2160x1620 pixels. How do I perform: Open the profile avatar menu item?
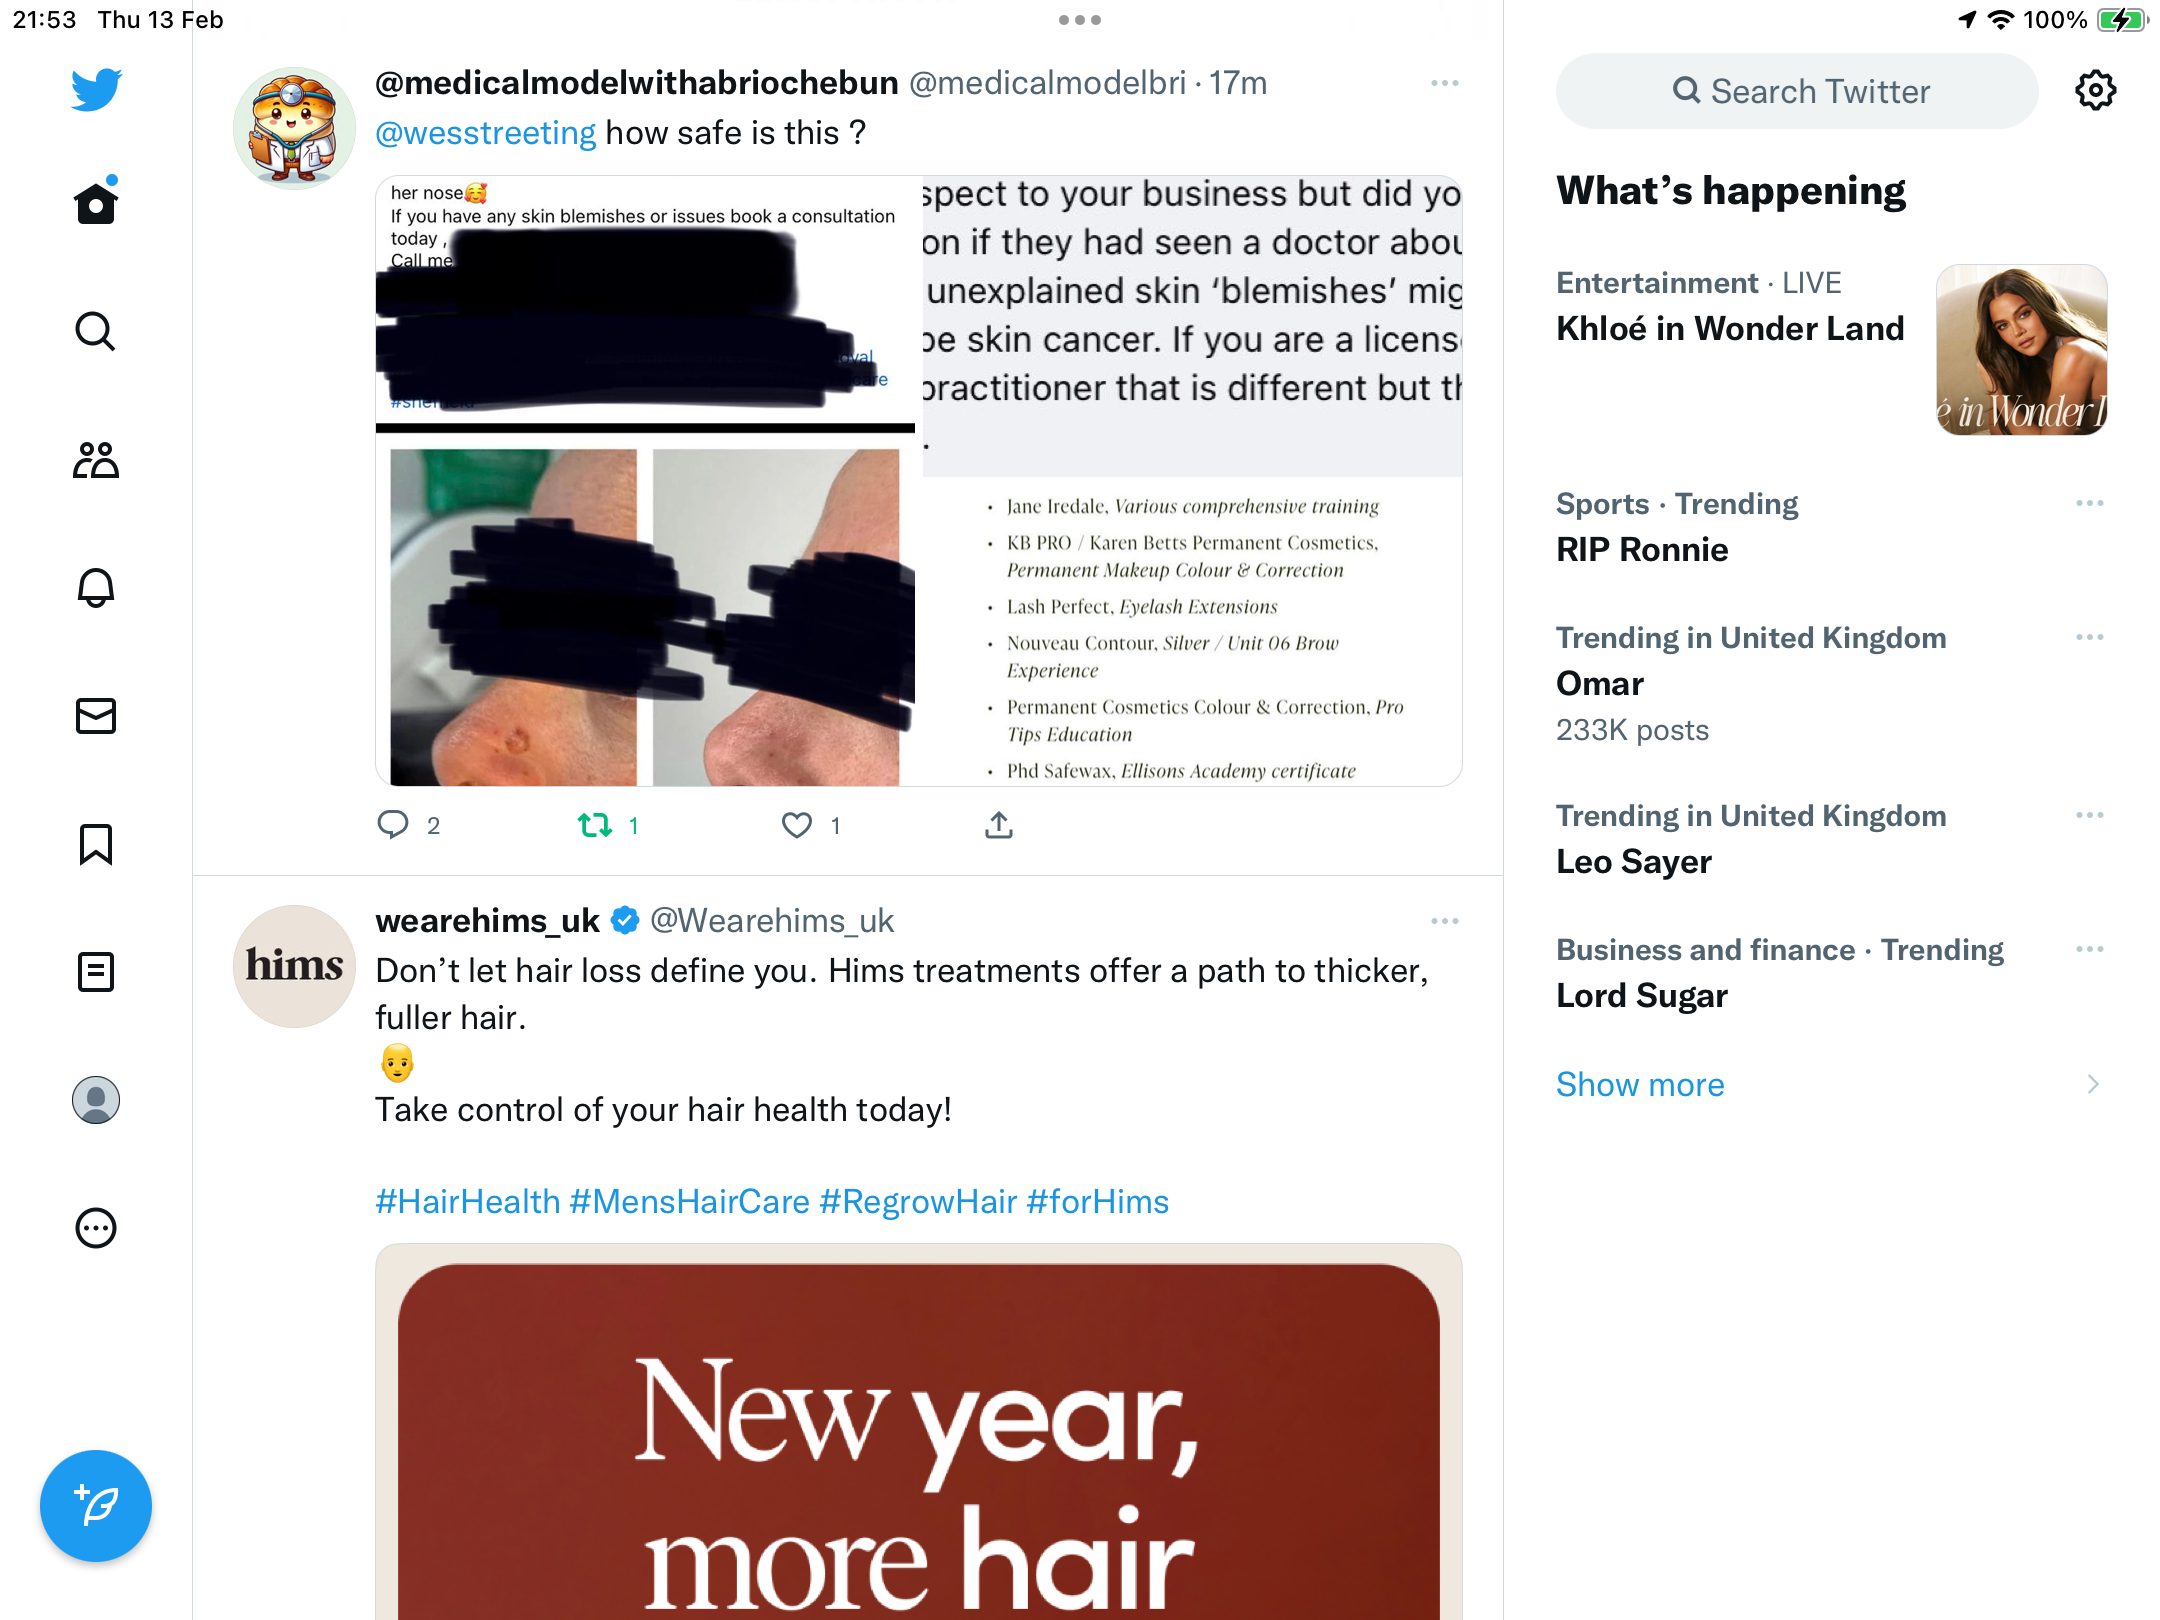click(x=96, y=1100)
